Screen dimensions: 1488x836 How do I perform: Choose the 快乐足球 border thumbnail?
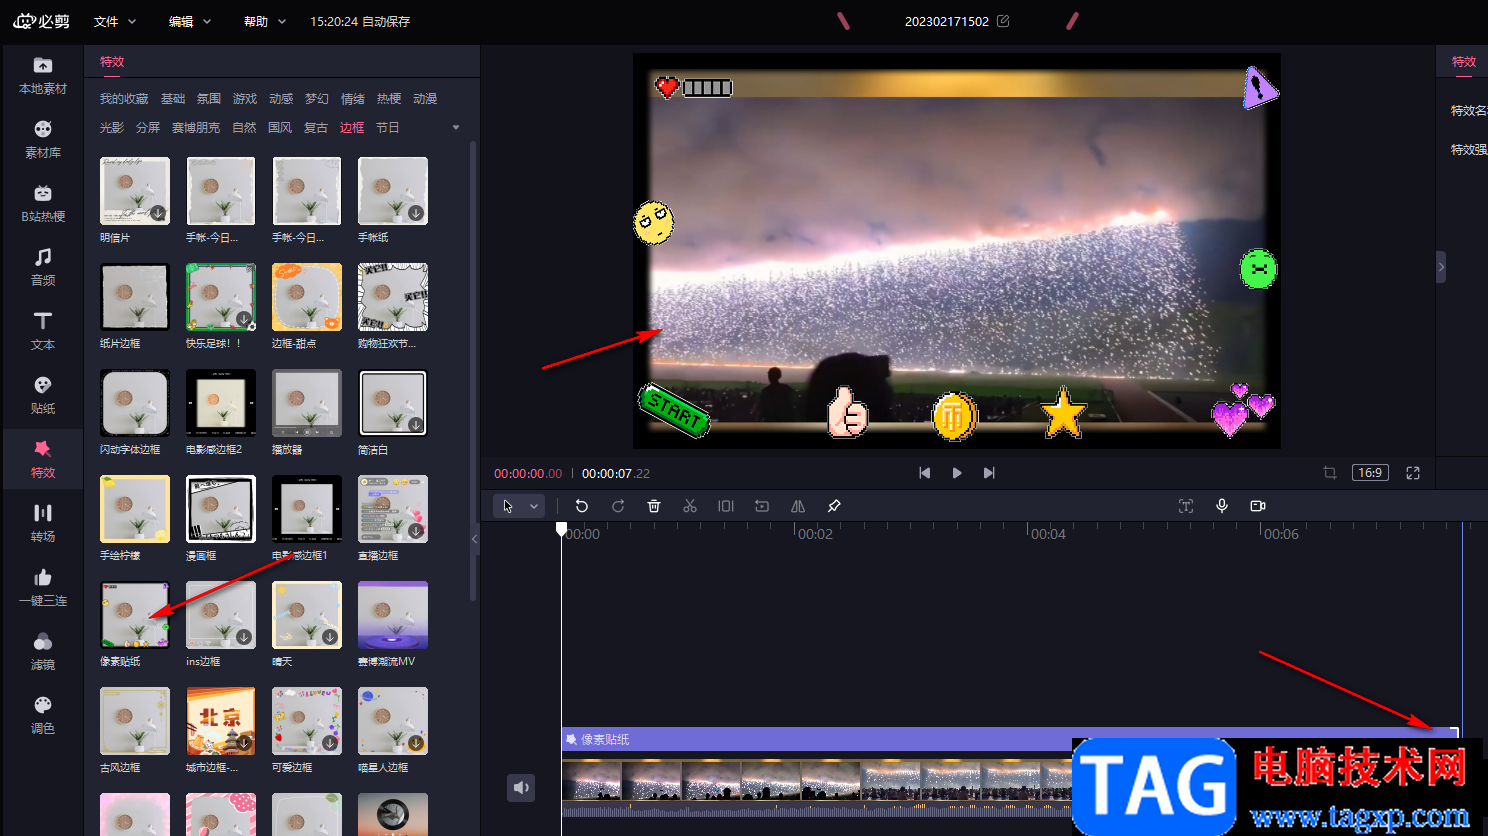(221, 297)
